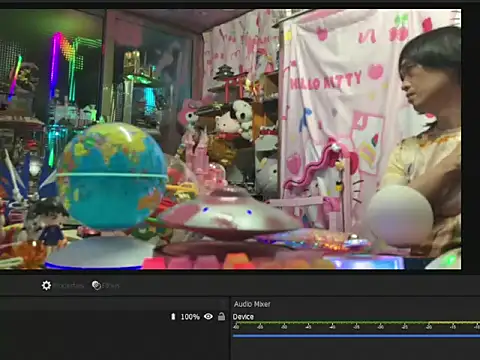Click the Audio Mixer panel title
Image resolution: width=480 pixels, height=360 pixels.
coord(252,304)
